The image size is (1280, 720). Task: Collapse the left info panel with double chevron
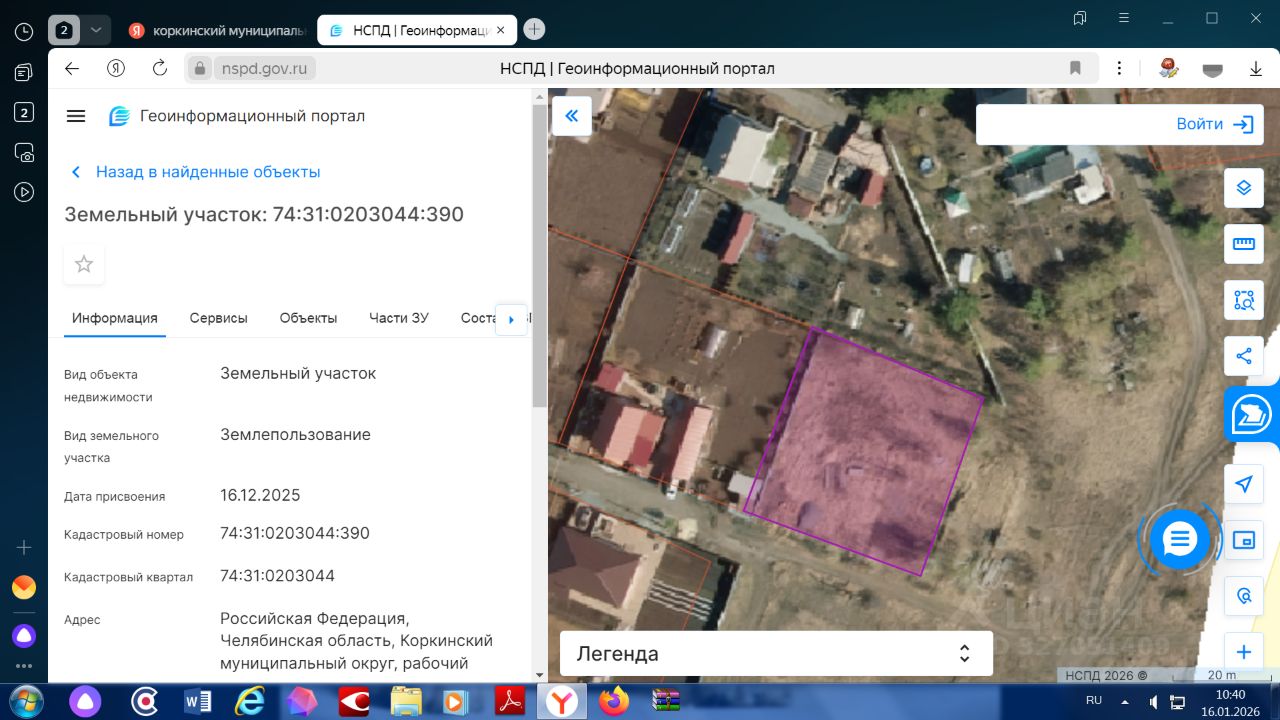572,116
